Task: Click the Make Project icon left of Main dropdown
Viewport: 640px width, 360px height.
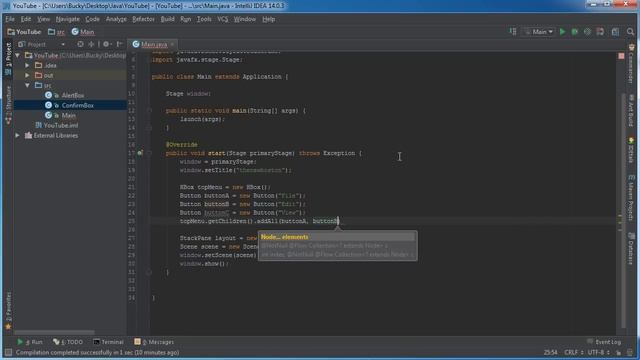Action: pyautogui.click(x=513, y=31)
